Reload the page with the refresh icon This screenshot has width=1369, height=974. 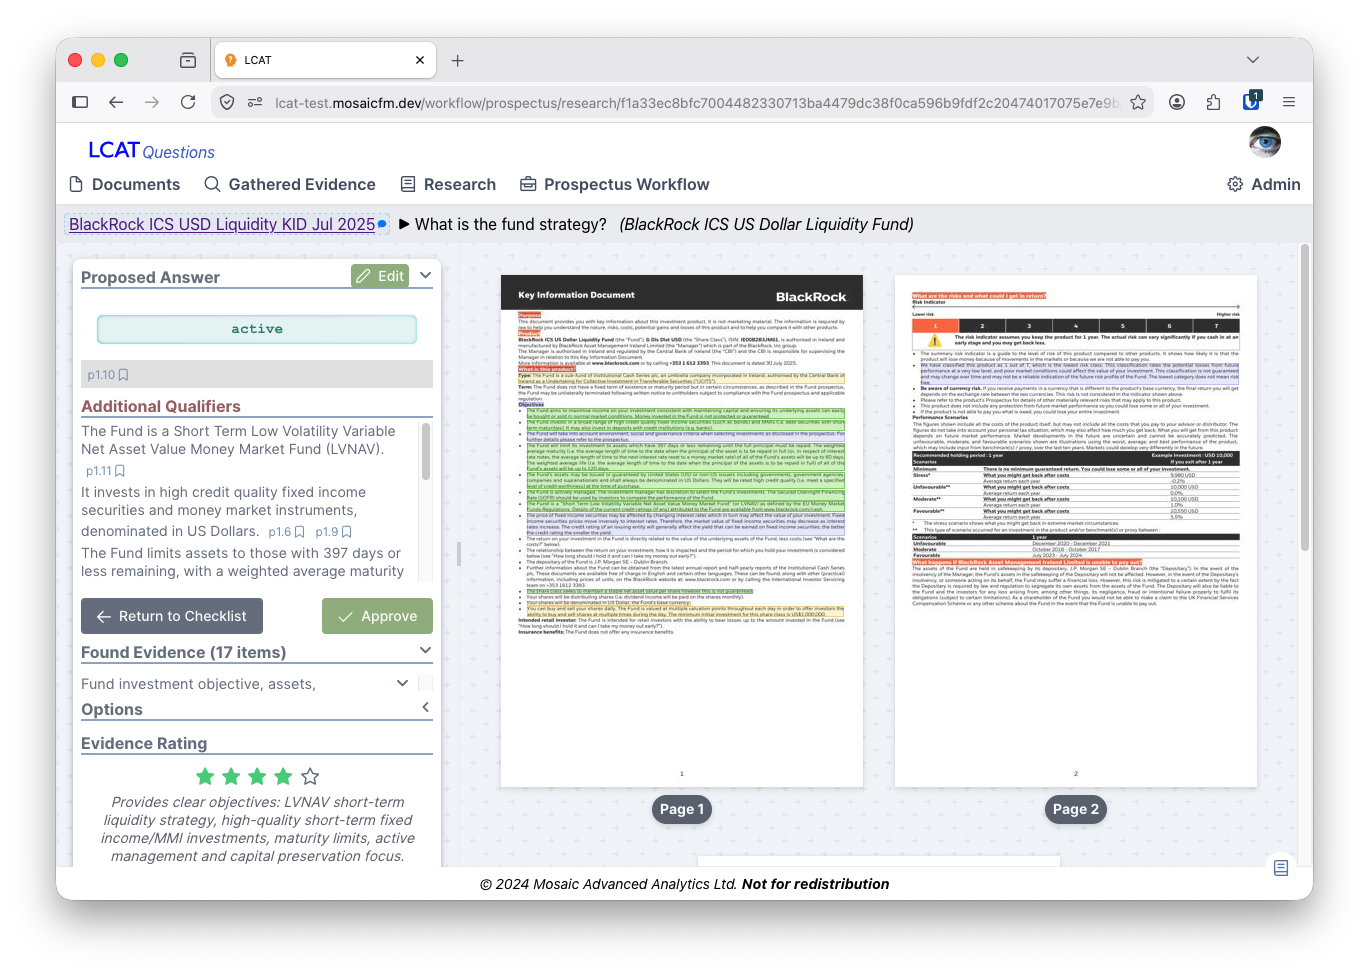pos(188,102)
